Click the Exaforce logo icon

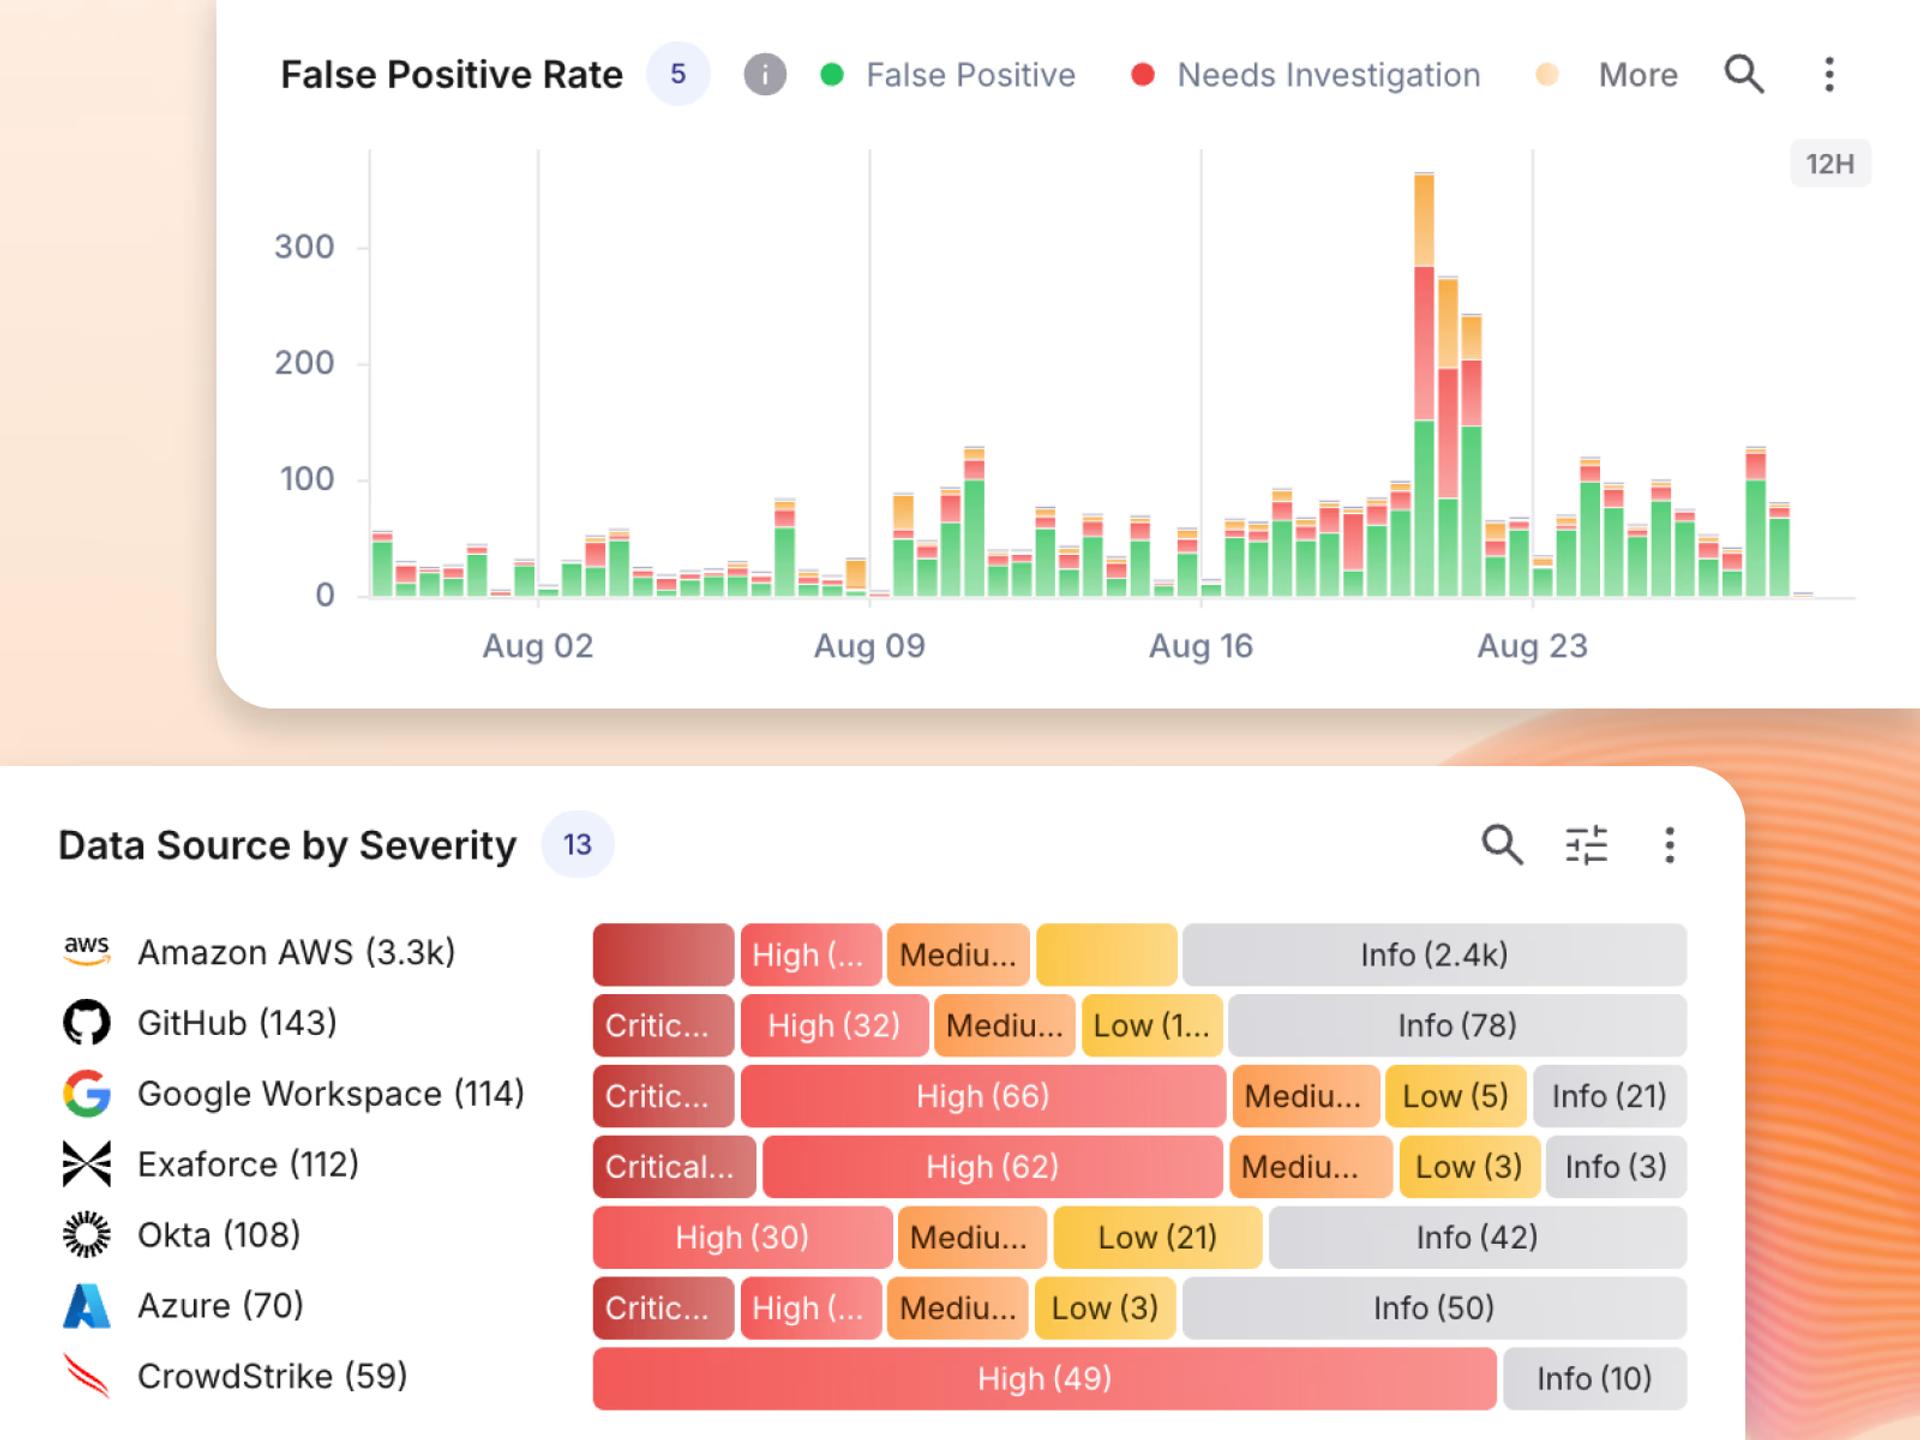click(87, 1164)
